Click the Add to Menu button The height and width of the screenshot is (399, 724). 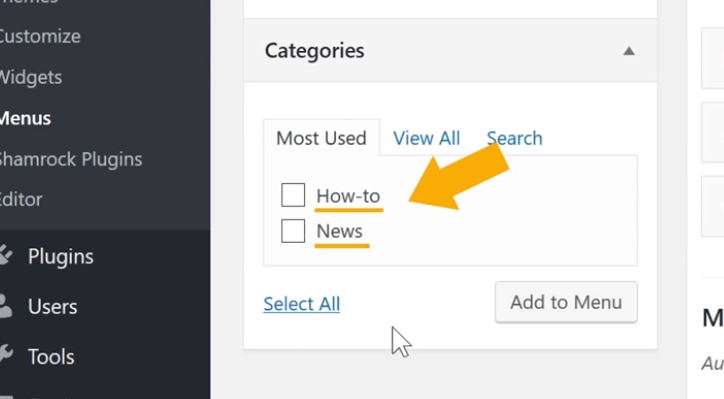566,302
